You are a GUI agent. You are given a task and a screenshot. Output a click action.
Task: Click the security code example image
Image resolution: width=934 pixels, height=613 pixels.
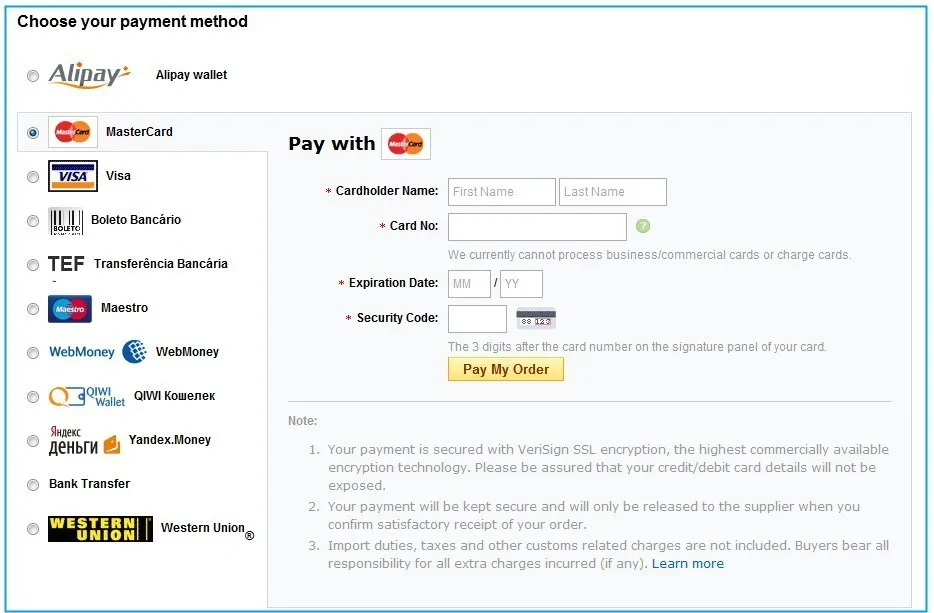pos(534,318)
